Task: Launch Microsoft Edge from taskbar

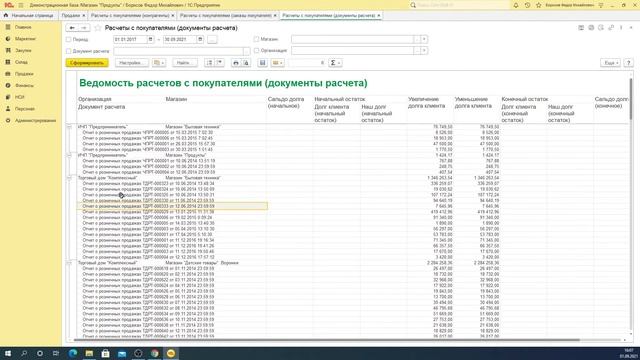Action: (x=73, y=353)
